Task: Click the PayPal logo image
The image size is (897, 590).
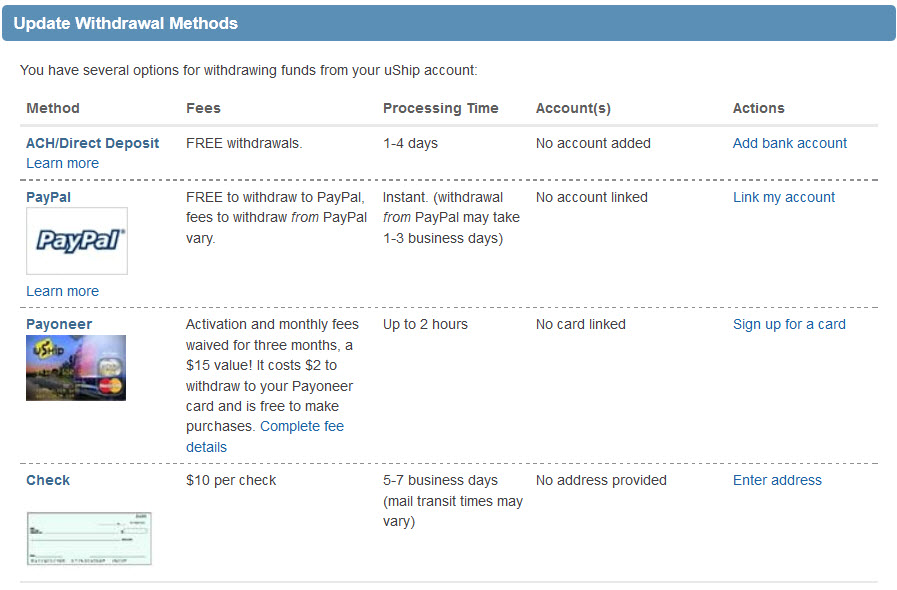Action: pos(77,241)
